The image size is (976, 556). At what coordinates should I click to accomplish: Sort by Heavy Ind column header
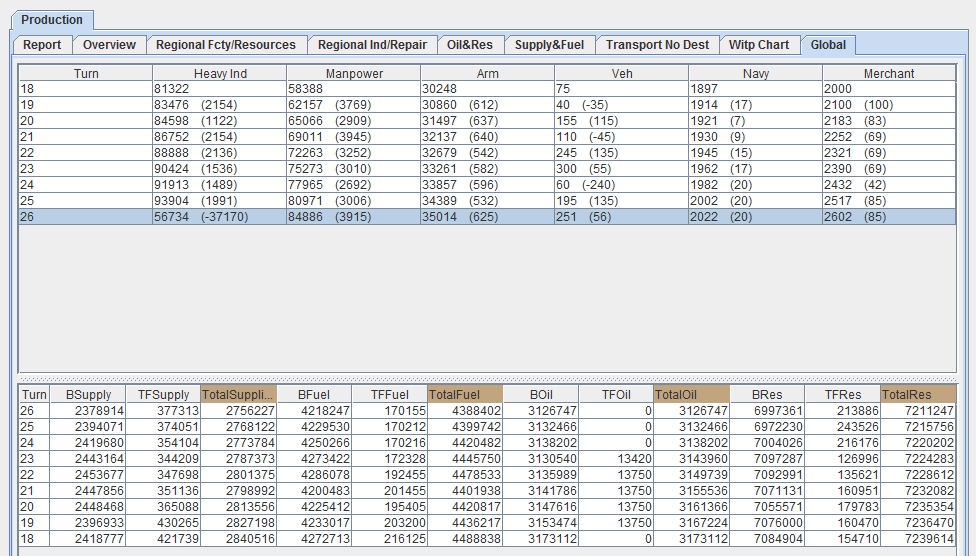coord(220,73)
